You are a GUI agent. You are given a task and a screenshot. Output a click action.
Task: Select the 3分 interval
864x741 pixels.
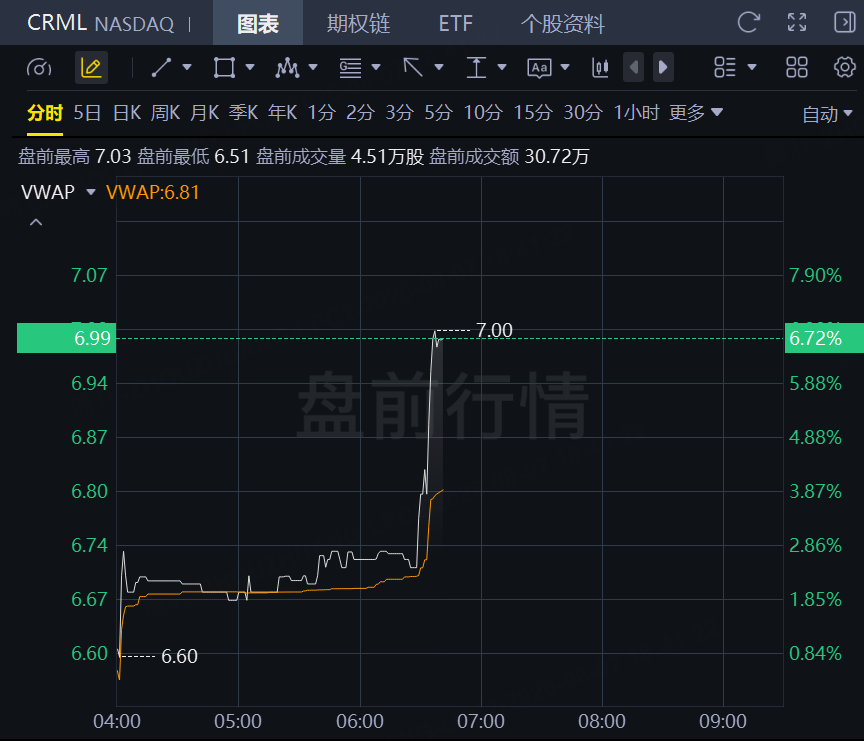point(399,113)
